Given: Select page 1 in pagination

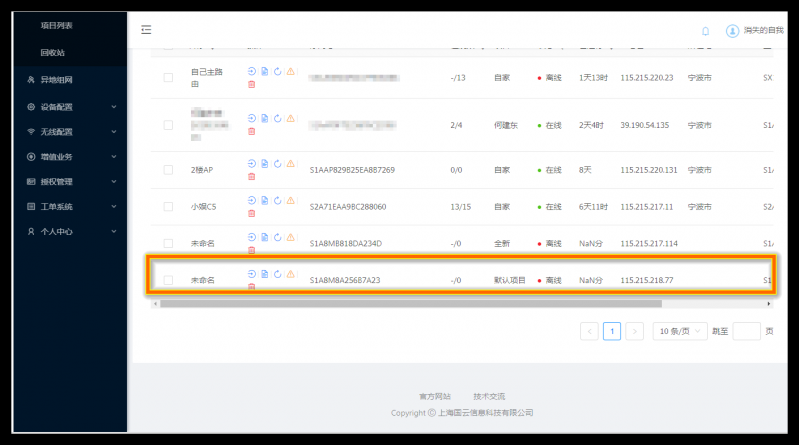Looking at the screenshot, I should coord(612,331).
